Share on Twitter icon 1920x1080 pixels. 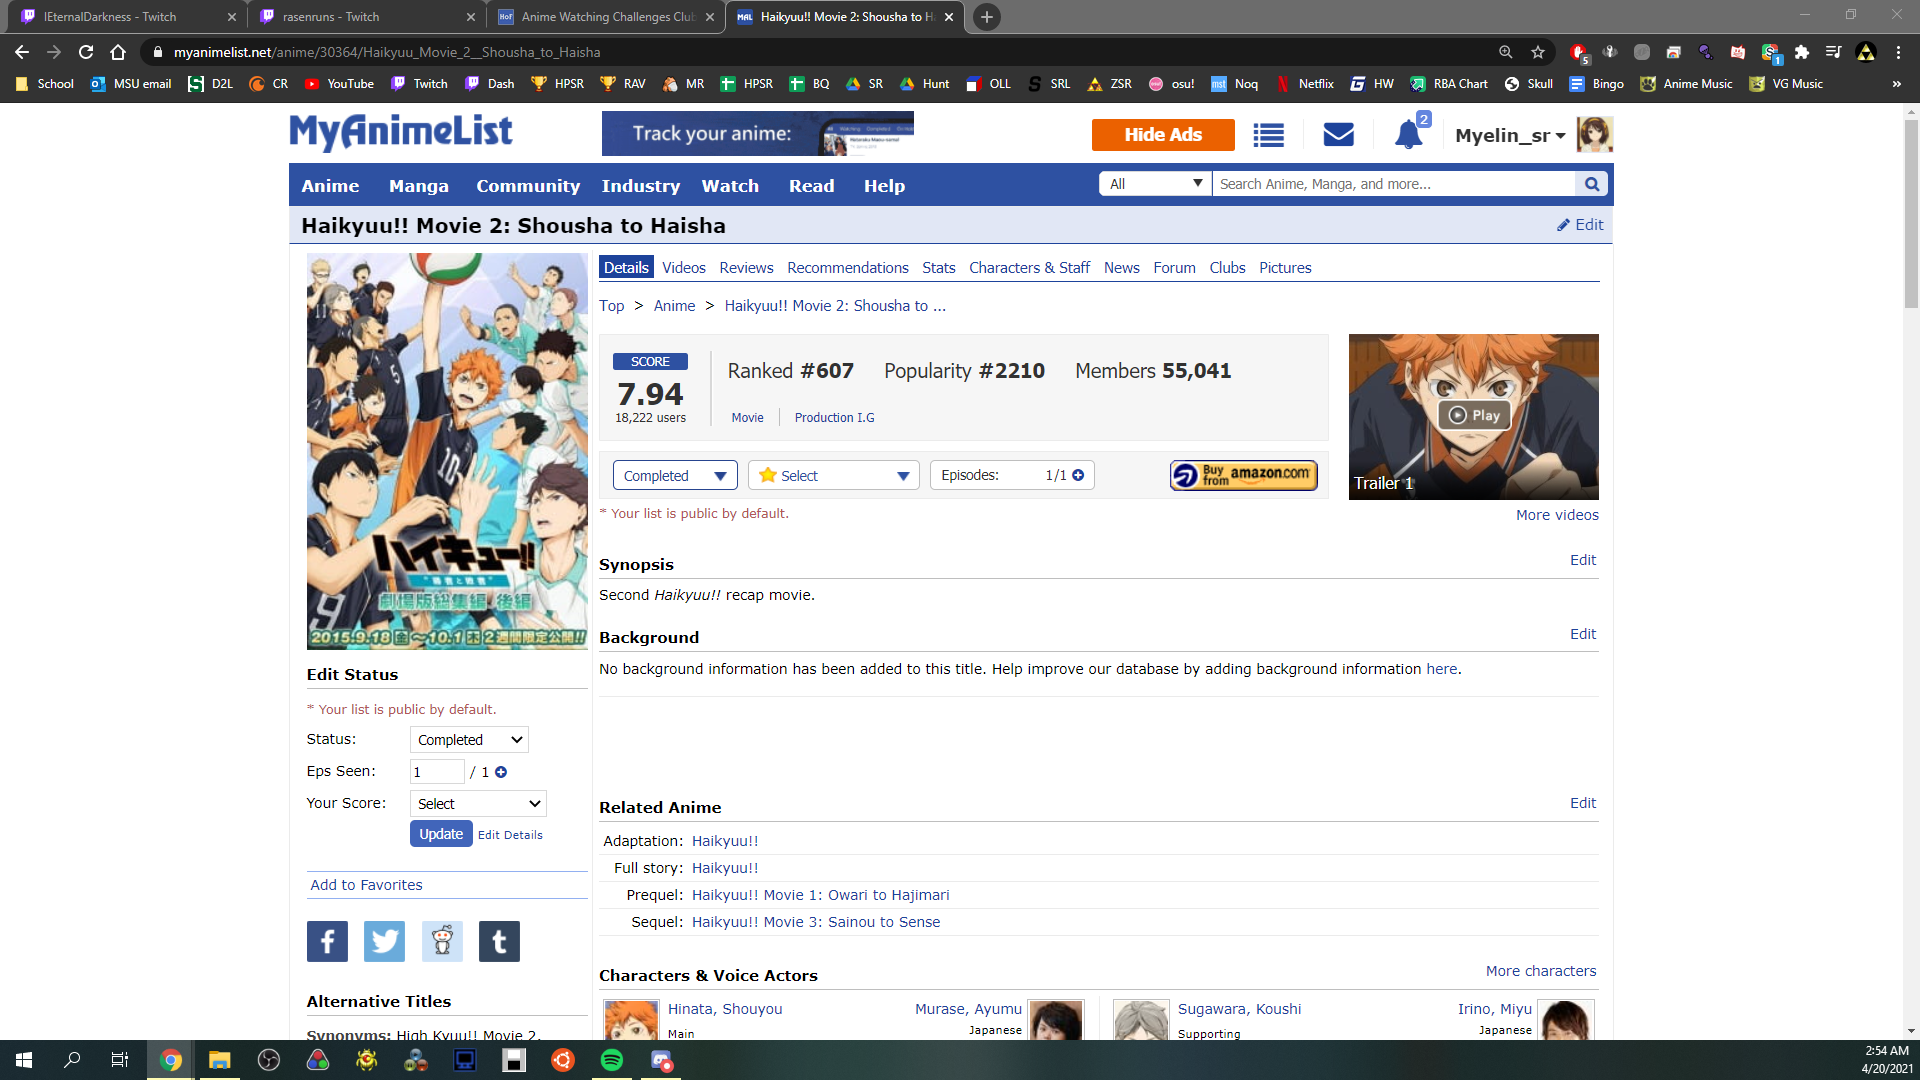[384, 941]
